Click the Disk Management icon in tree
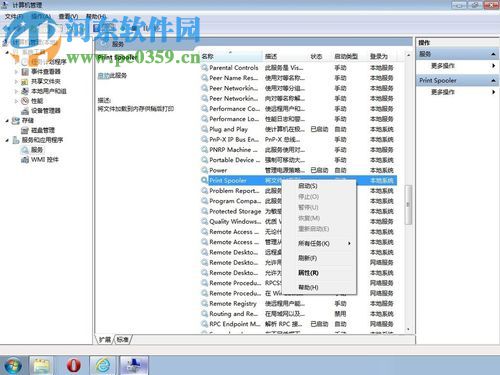This screenshot has width=500, height=375. pyautogui.click(x=25, y=130)
